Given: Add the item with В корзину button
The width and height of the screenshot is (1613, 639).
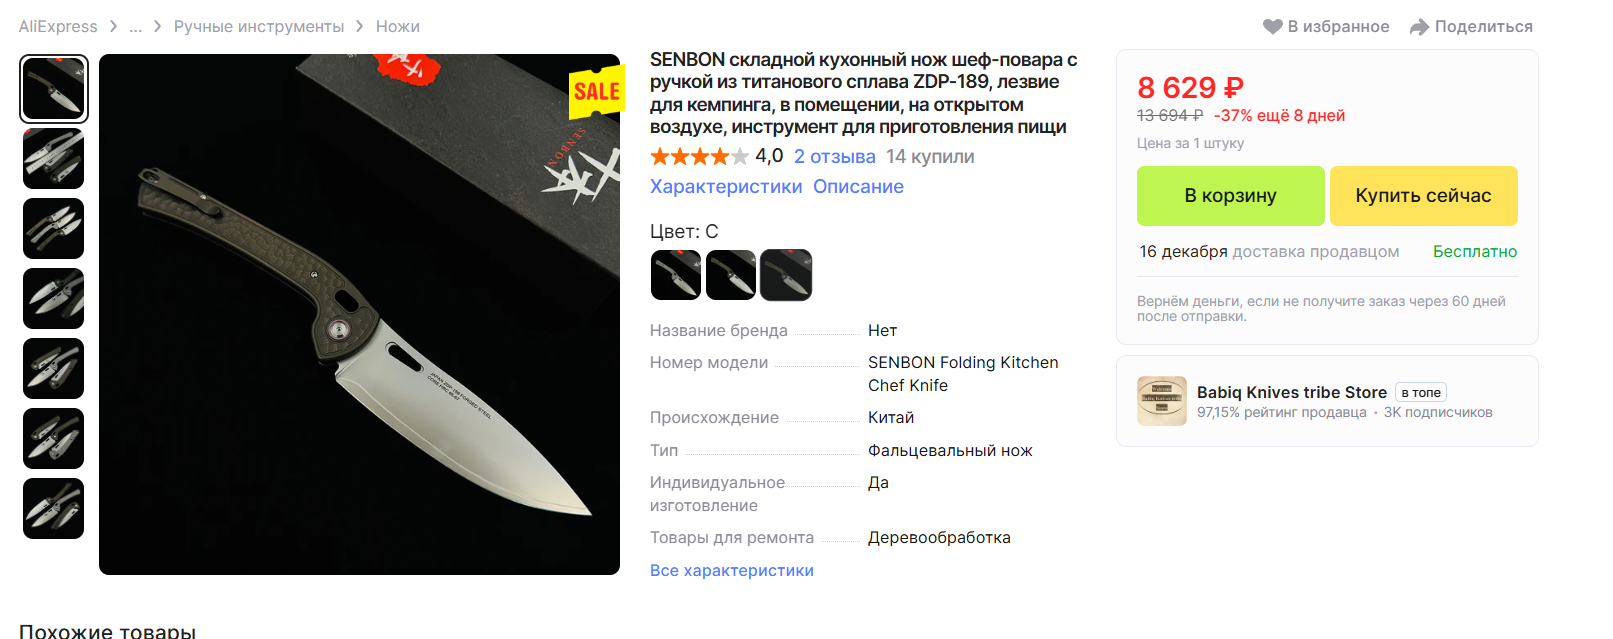Looking at the screenshot, I should pyautogui.click(x=1231, y=196).
